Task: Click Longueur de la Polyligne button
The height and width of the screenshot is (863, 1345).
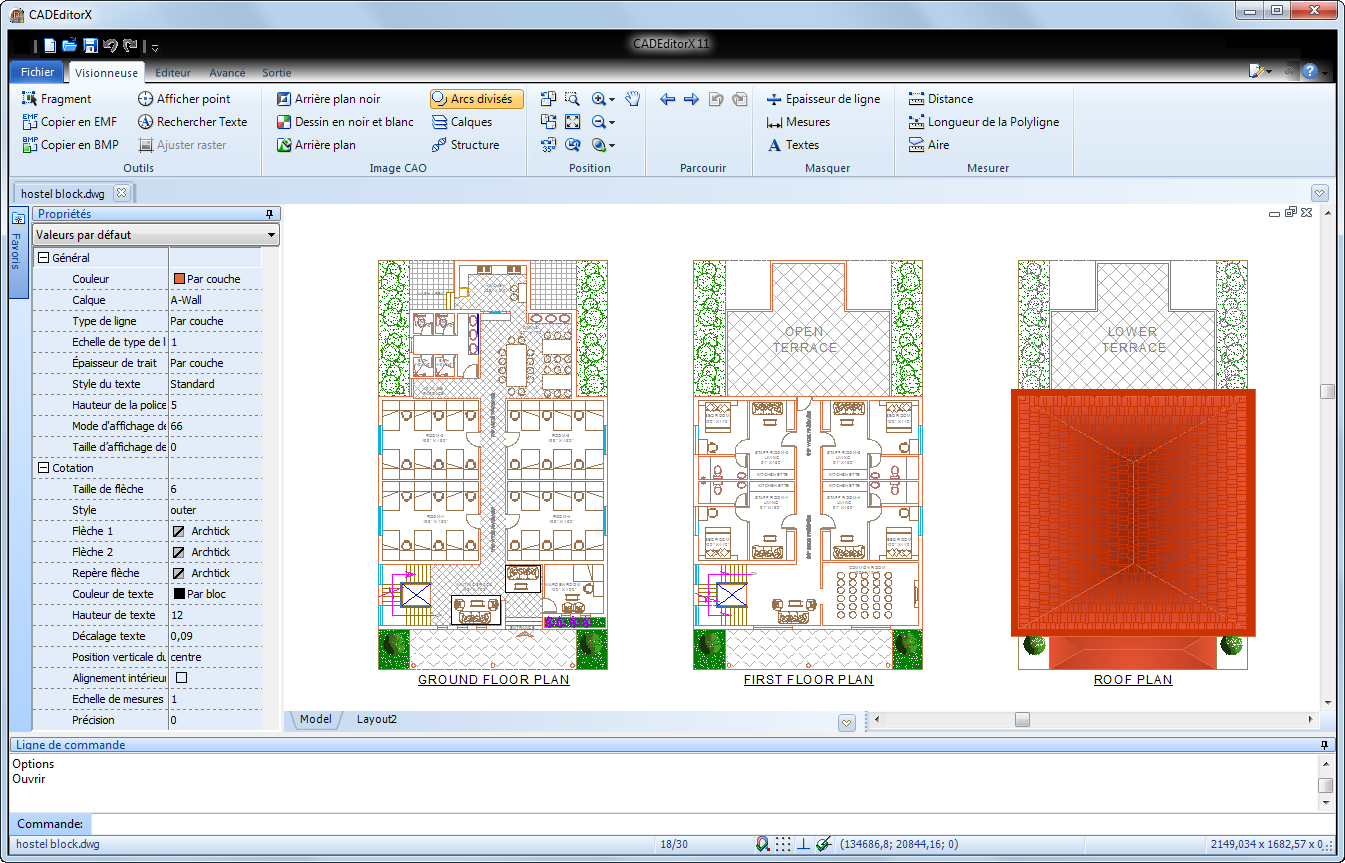Action: (x=983, y=122)
